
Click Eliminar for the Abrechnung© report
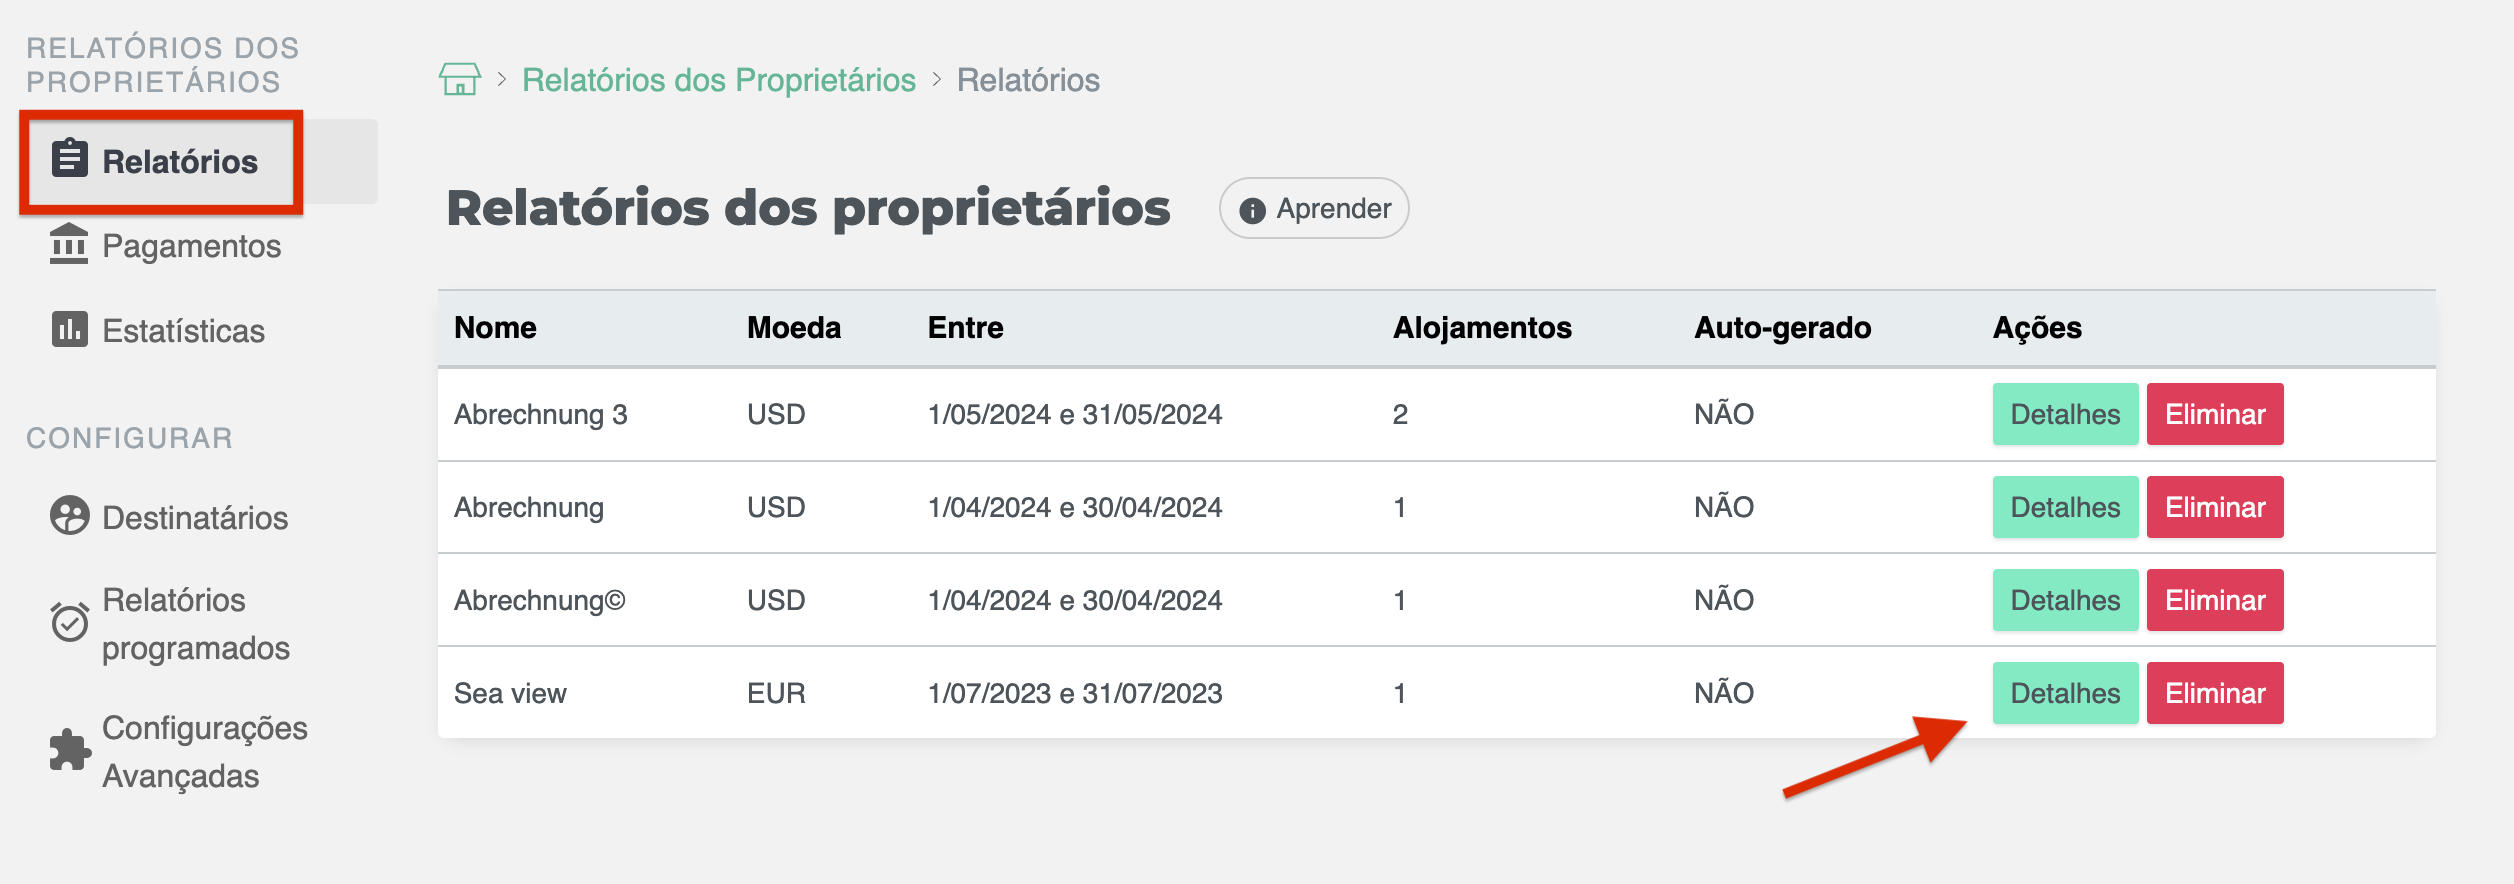(2214, 600)
